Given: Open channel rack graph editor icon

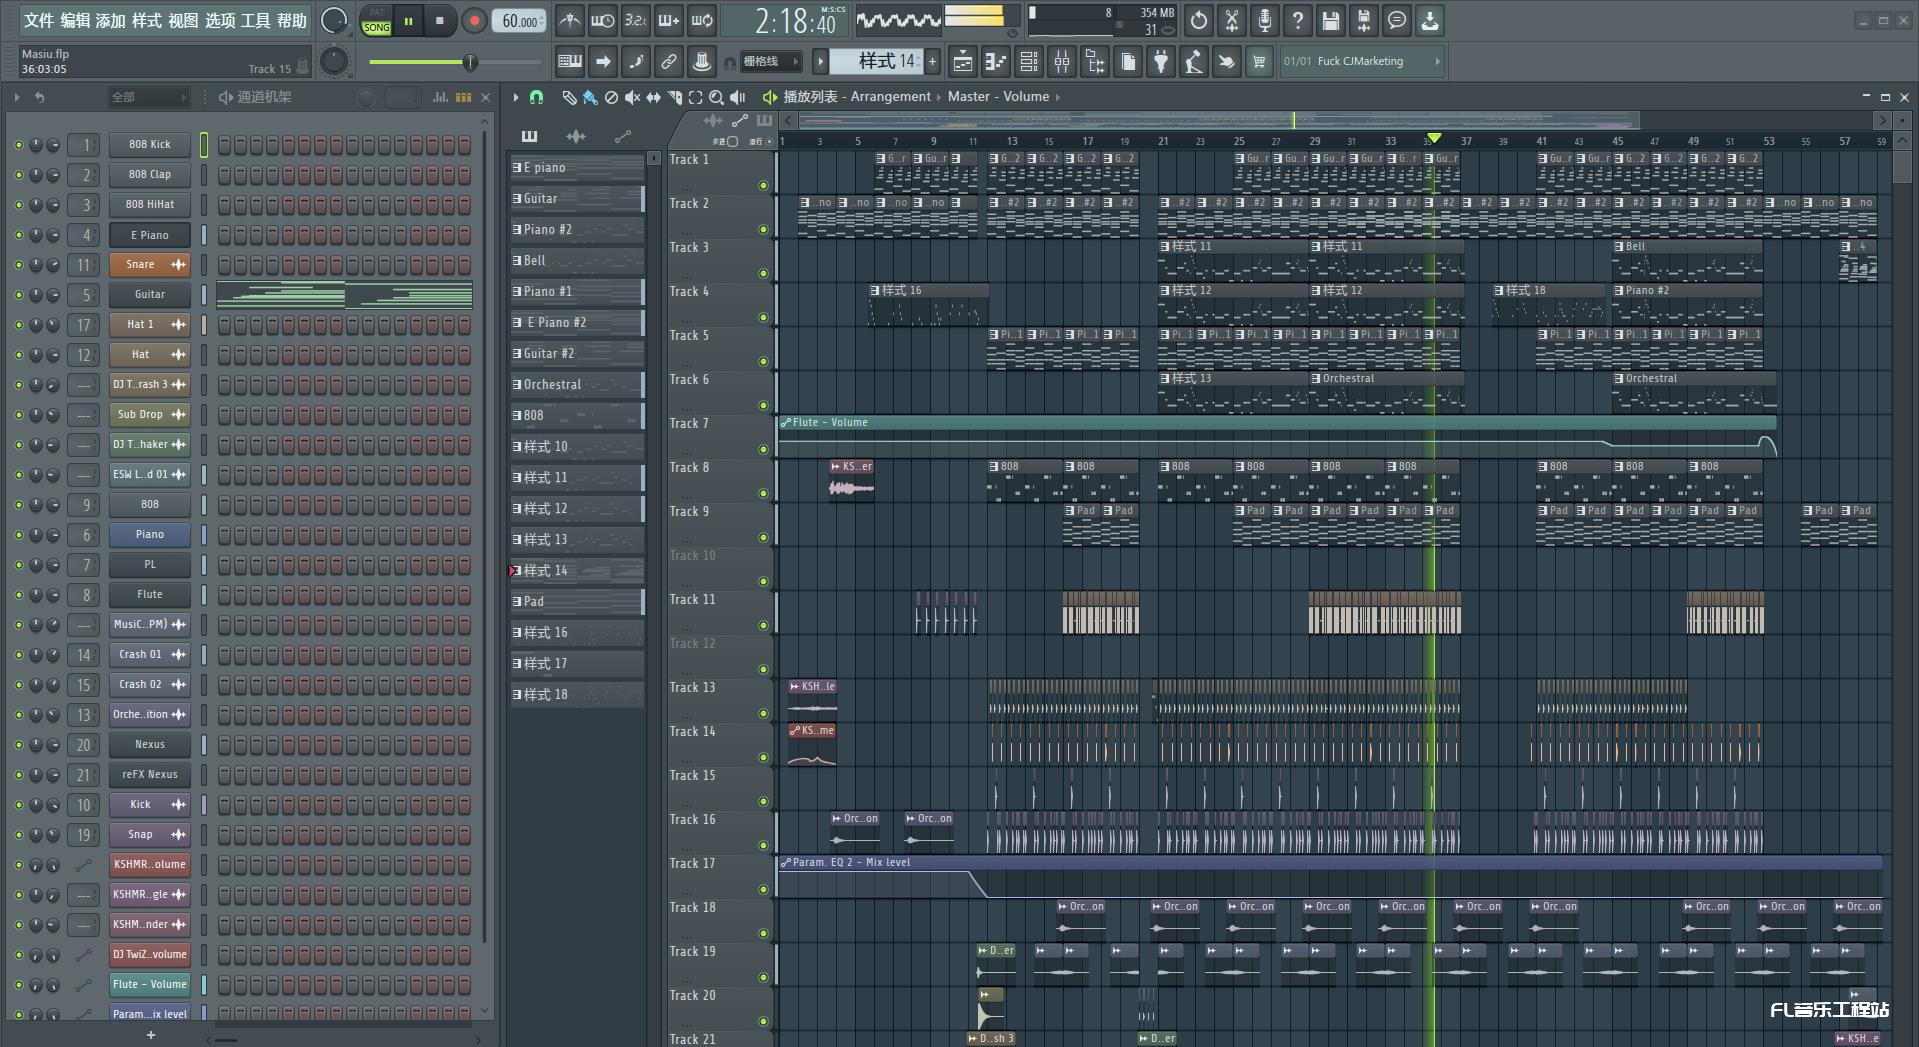Looking at the screenshot, I should point(440,97).
